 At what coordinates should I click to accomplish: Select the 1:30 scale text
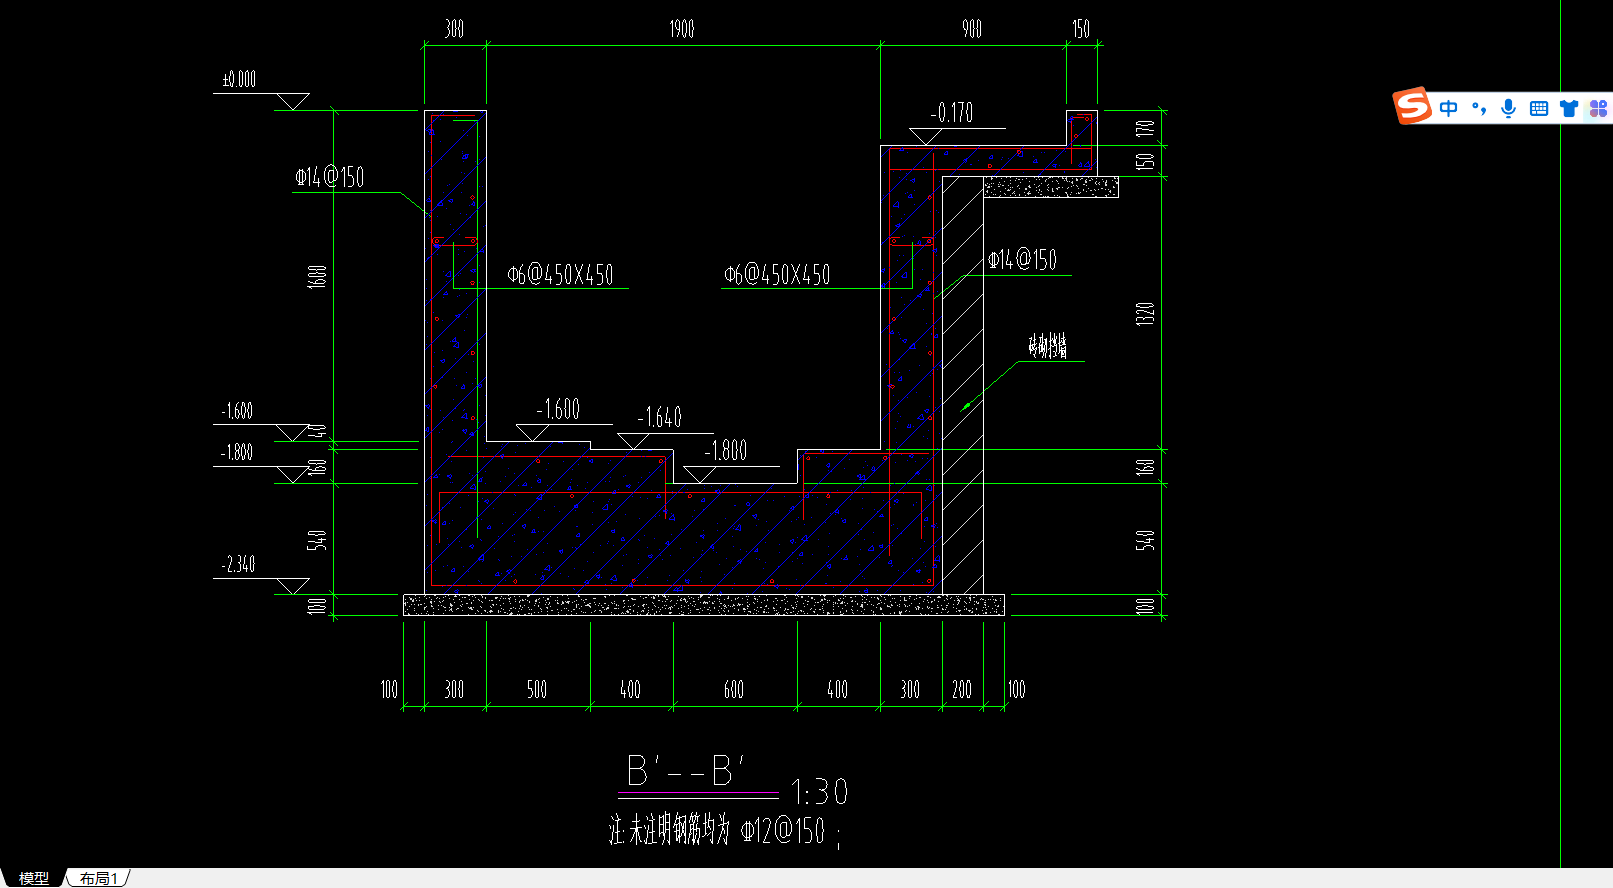click(x=819, y=793)
